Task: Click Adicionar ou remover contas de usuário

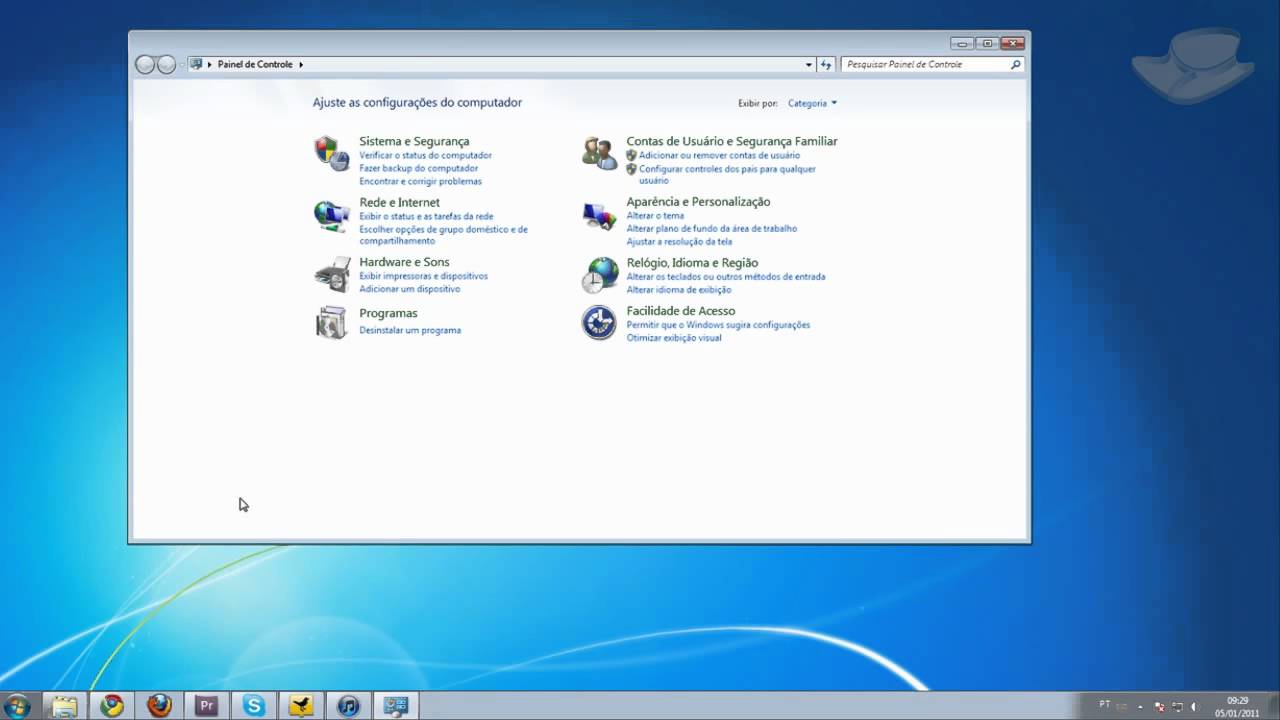Action: (x=719, y=155)
